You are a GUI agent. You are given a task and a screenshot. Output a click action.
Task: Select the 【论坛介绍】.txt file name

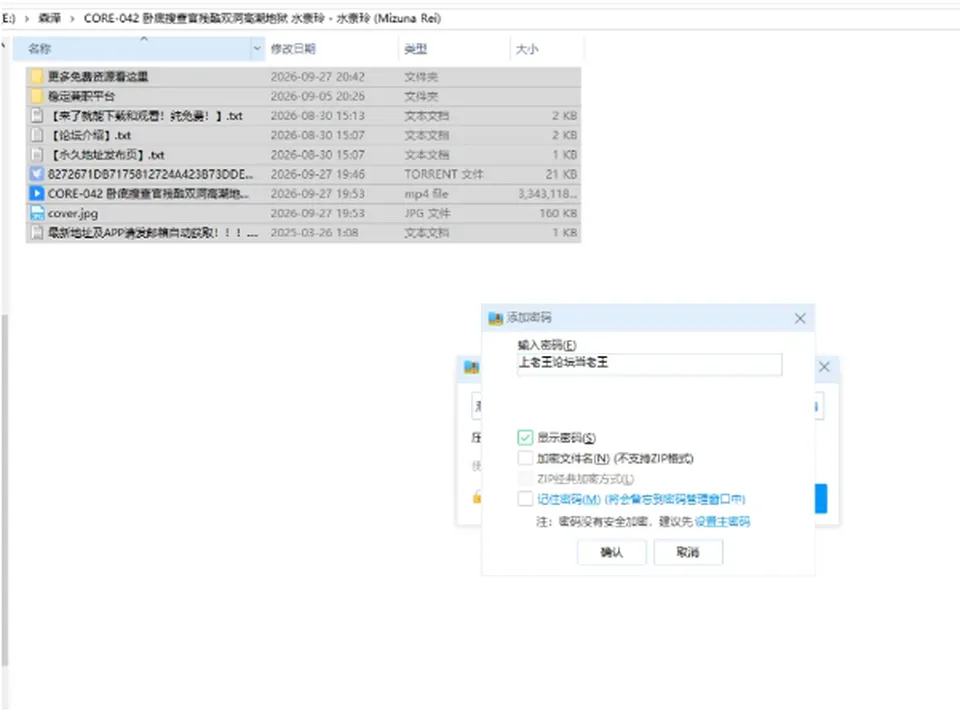(89, 135)
